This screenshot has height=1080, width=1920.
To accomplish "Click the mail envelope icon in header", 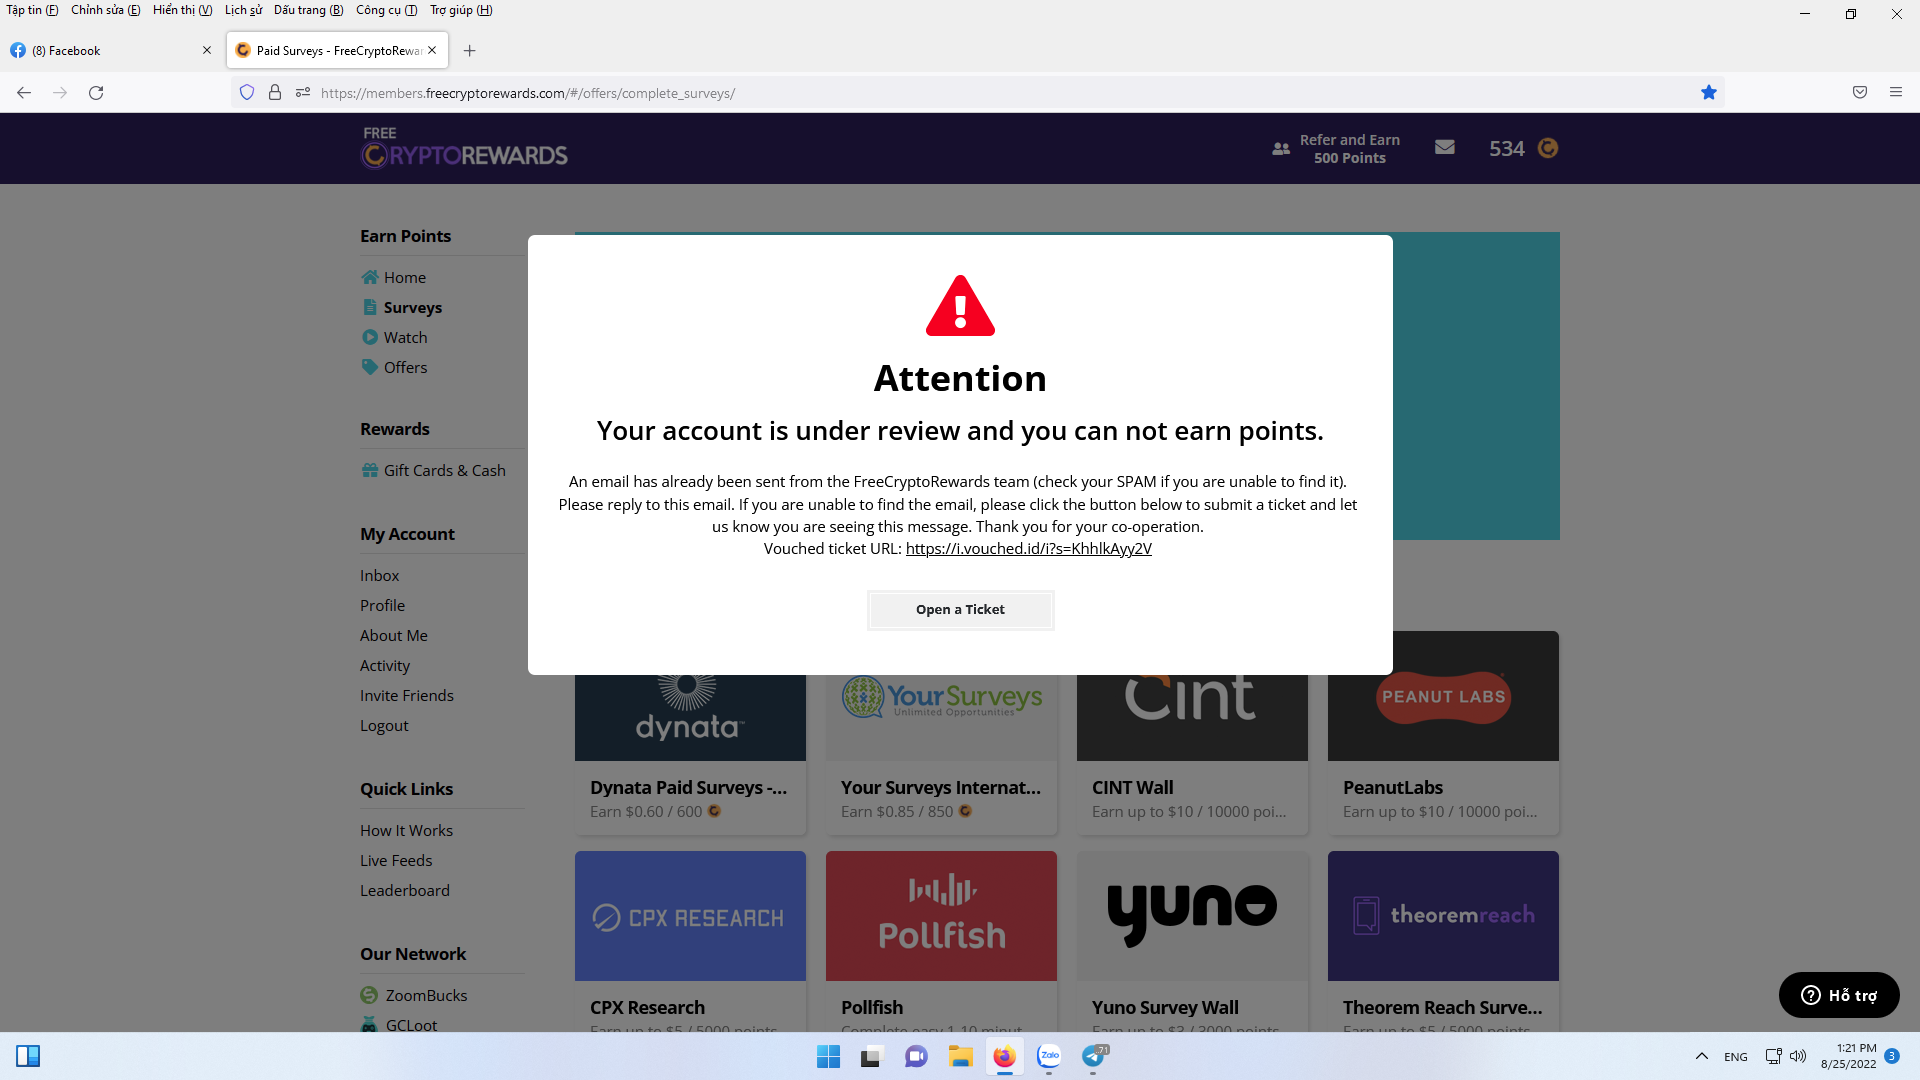I will point(1444,148).
